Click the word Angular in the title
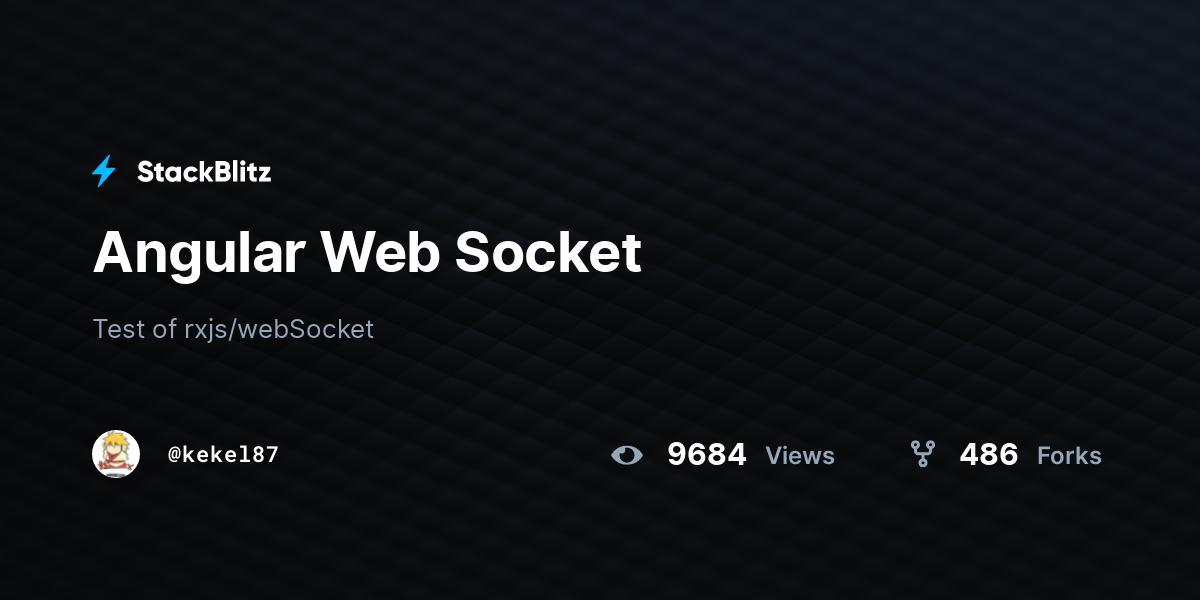The width and height of the screenshot is (1200, 600). click(199, 255)
